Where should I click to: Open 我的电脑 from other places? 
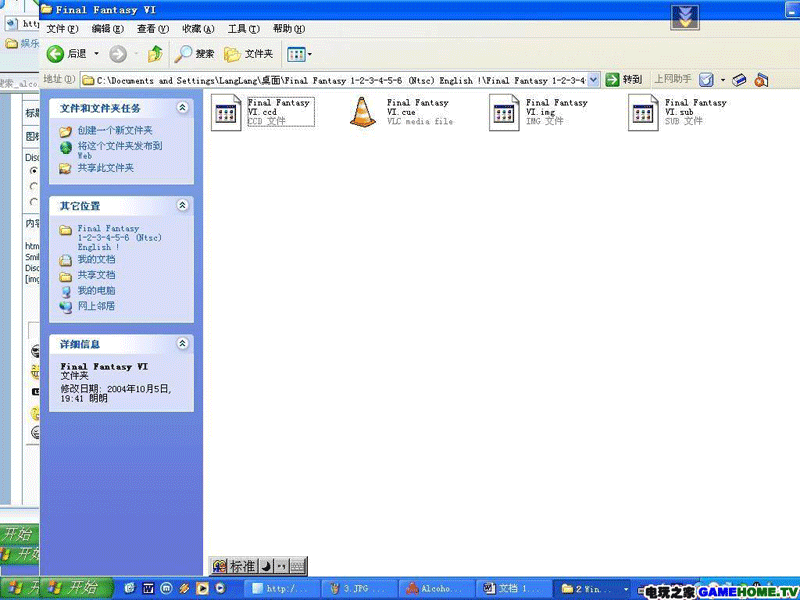[96, 291]
